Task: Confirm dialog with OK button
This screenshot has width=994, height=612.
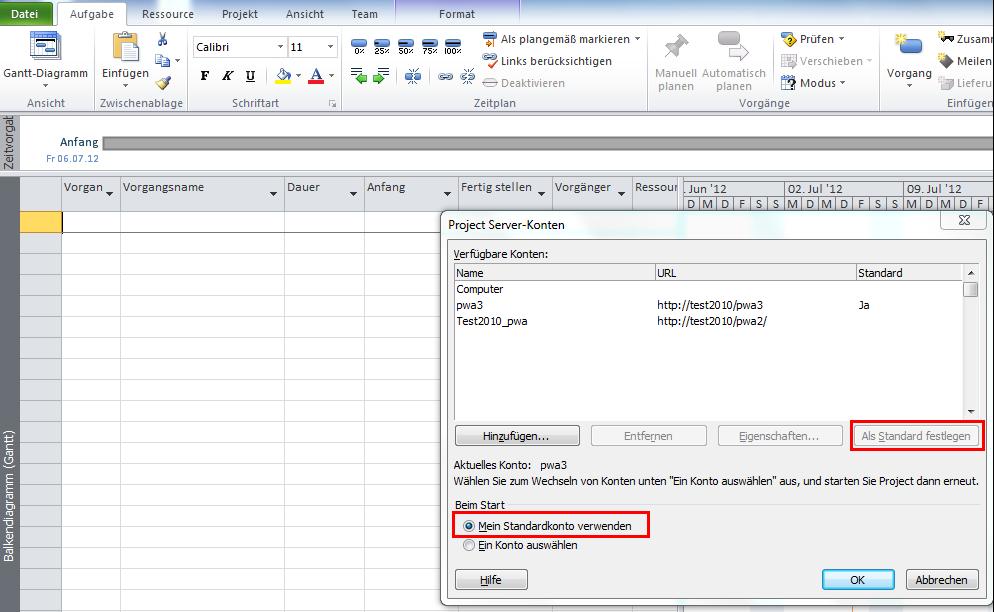Action: point(858,580)
